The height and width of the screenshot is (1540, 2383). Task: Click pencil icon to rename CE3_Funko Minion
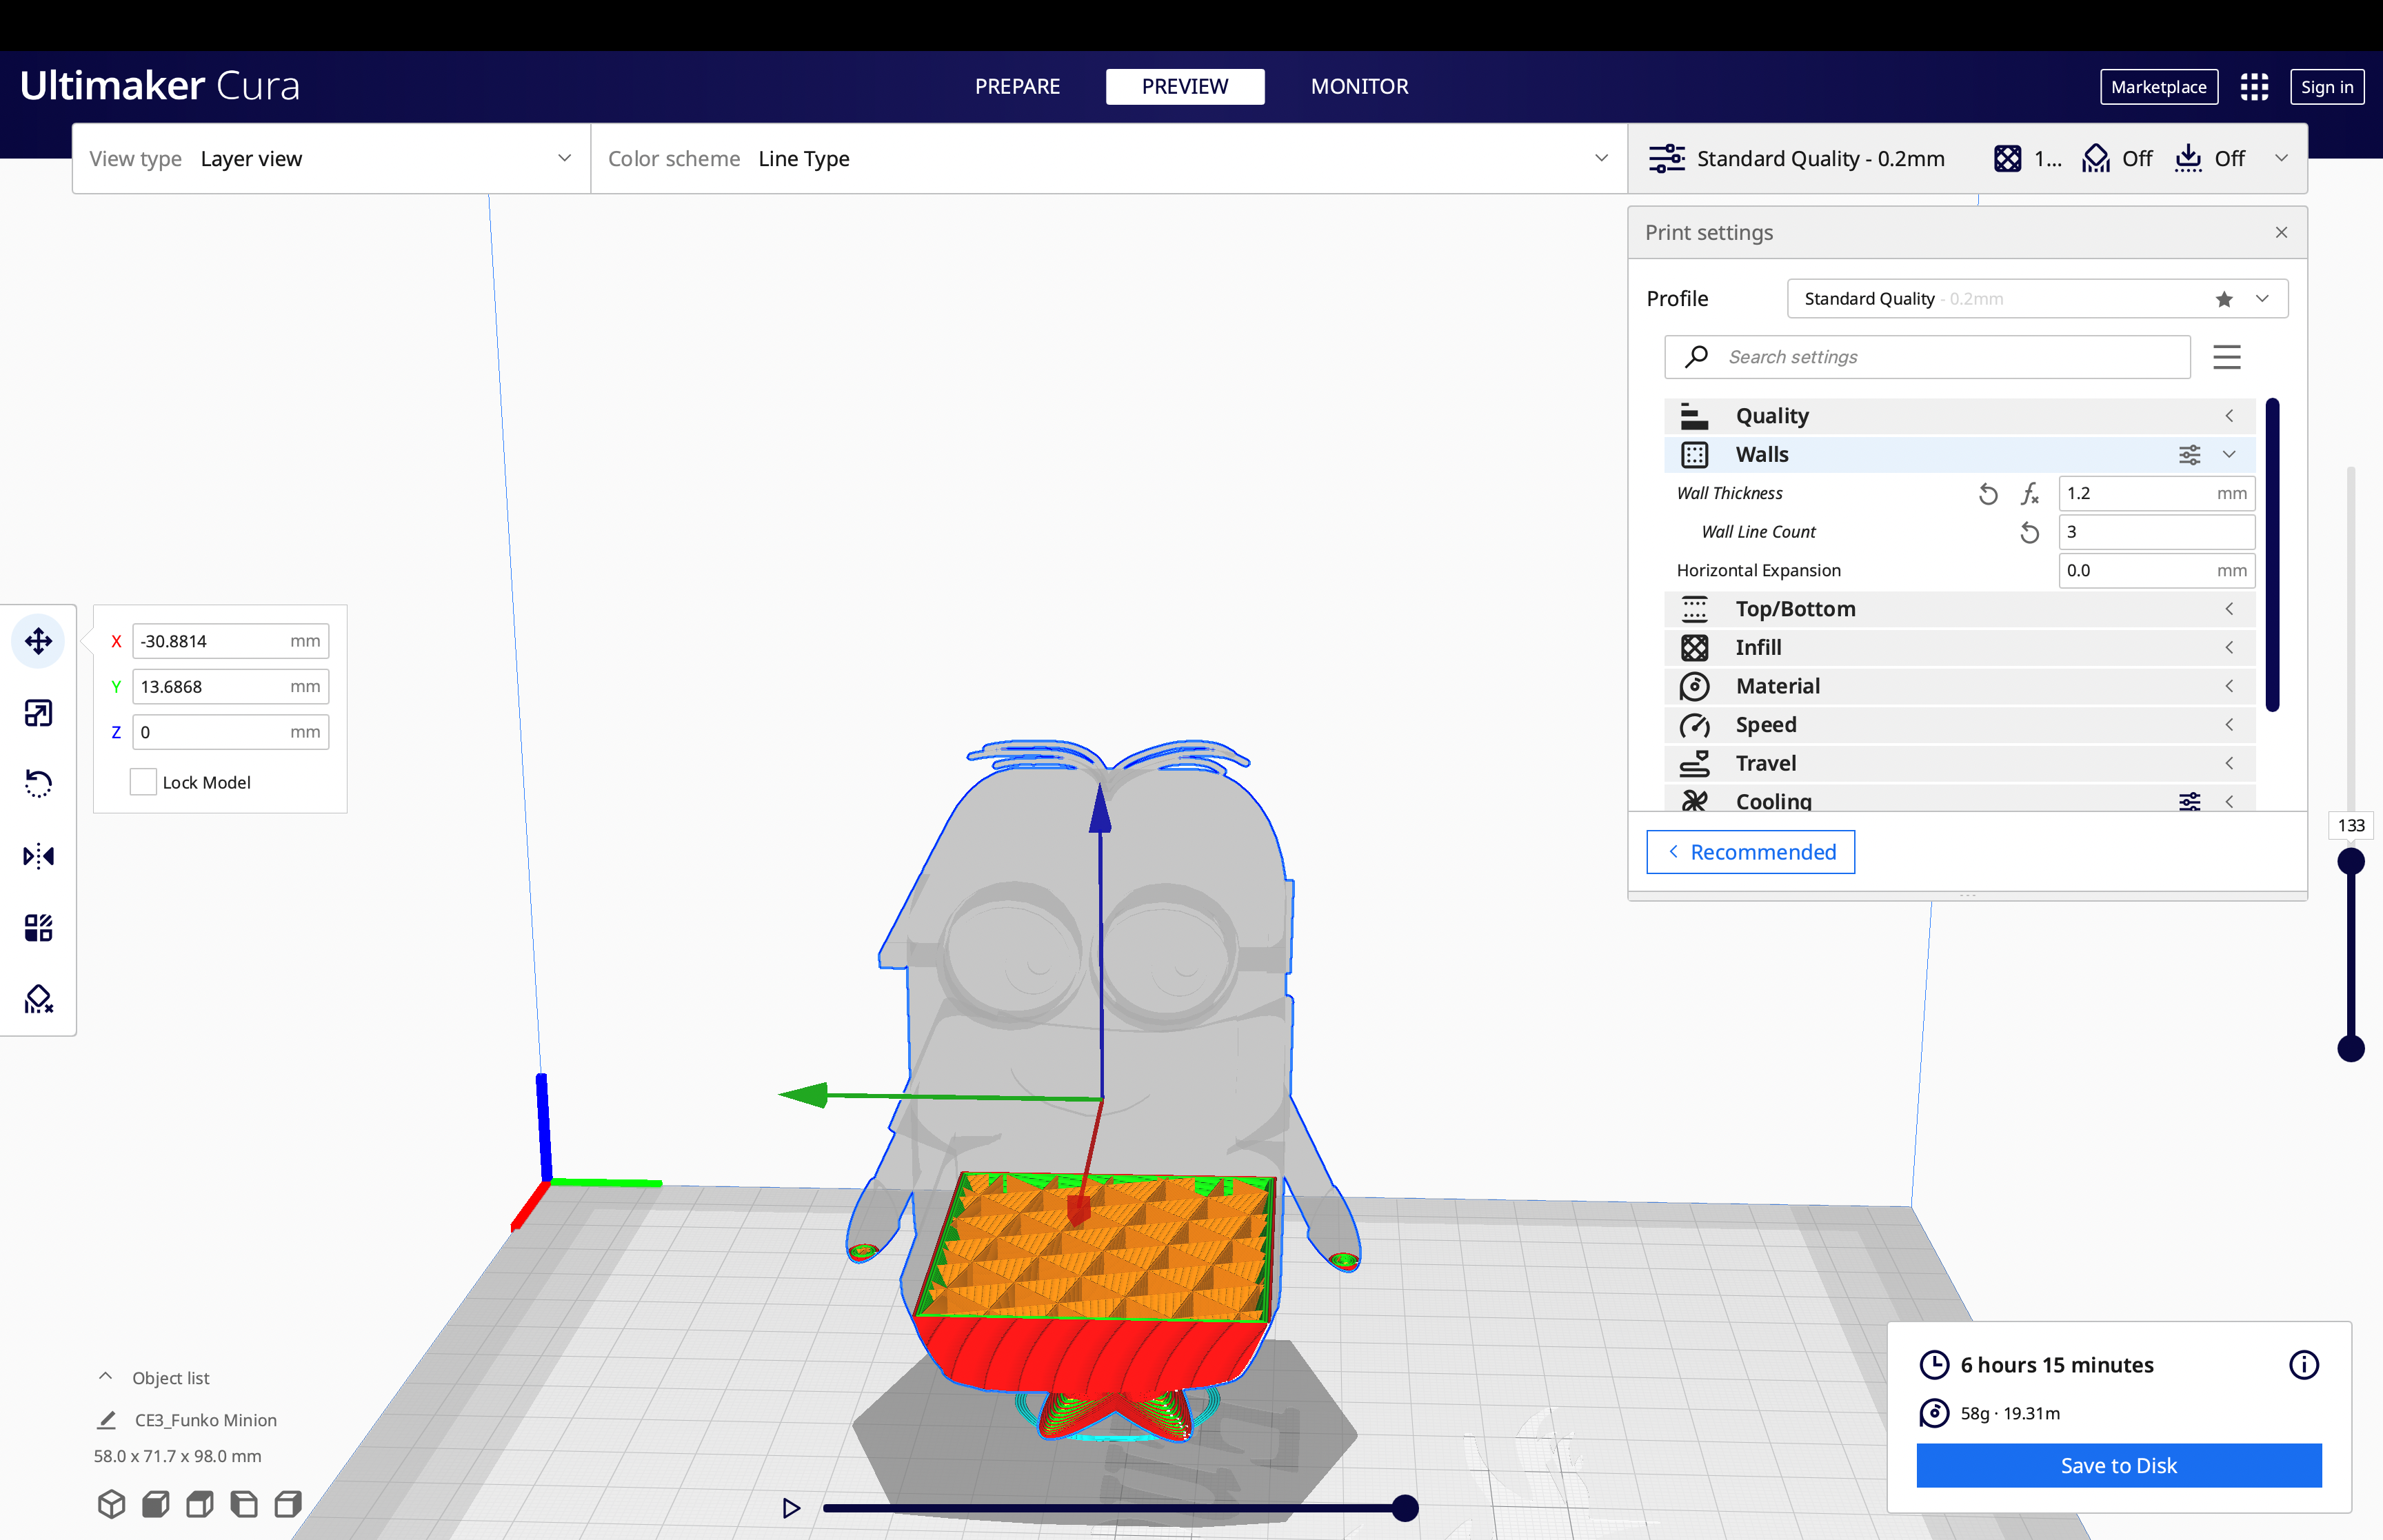click(x=106, y=1420)
